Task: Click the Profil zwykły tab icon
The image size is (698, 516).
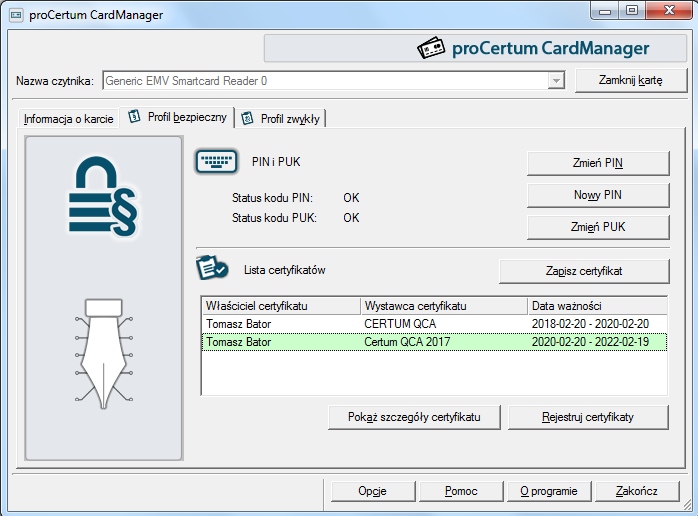Action: (x=247, y=118)
